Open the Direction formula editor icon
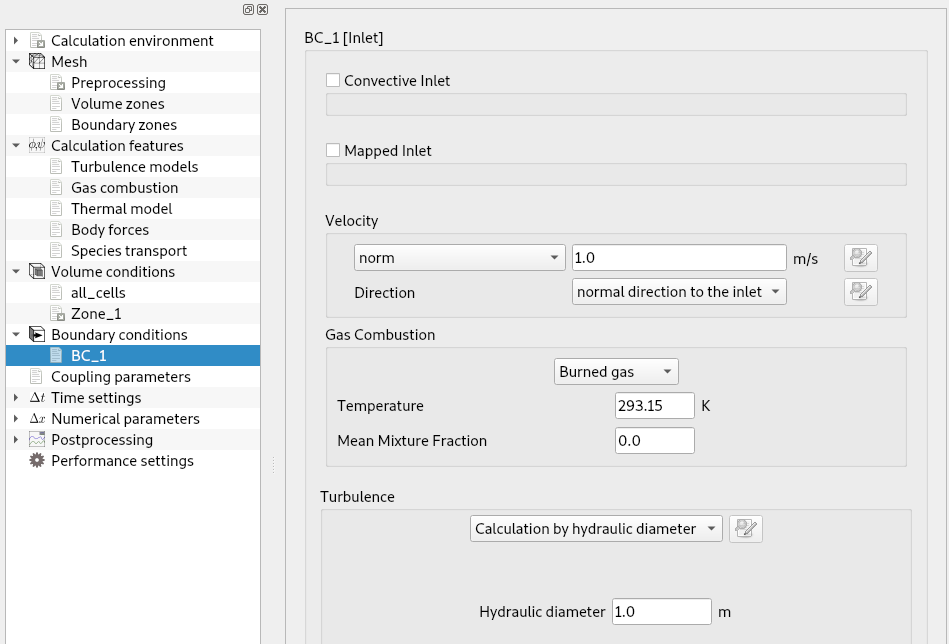Image resolution: width=949 pixels, height=644 pixels. [860, 292]
